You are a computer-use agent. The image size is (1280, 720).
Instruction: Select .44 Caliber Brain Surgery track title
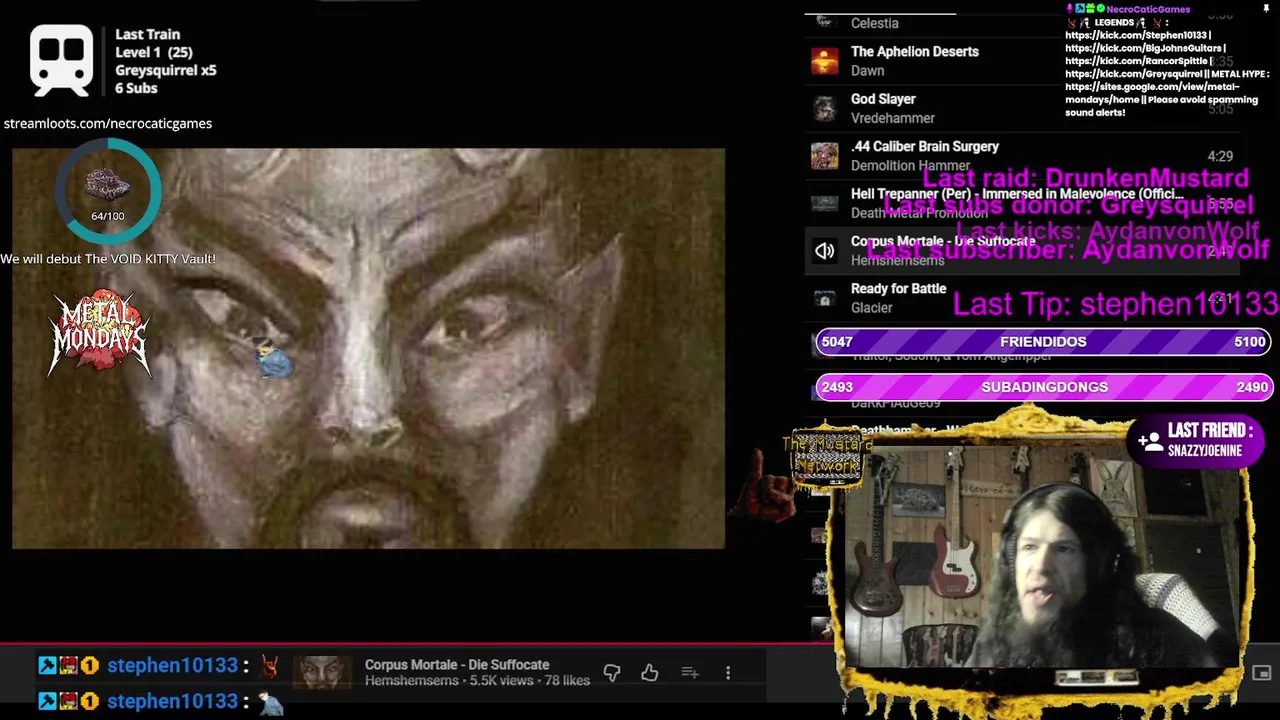coord(924,146)
